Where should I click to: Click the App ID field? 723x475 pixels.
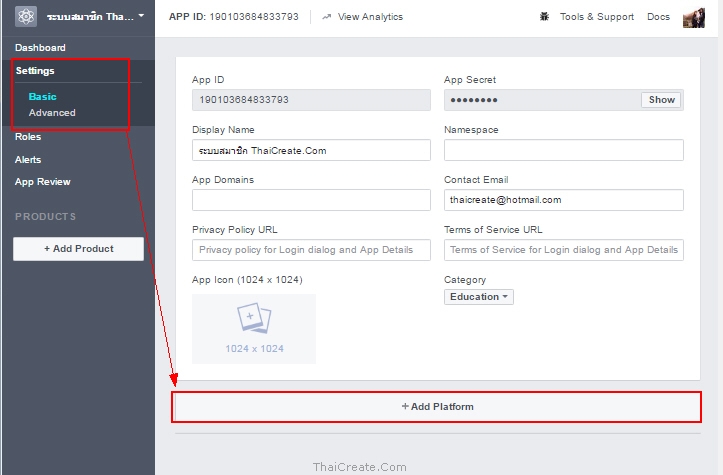311,100
